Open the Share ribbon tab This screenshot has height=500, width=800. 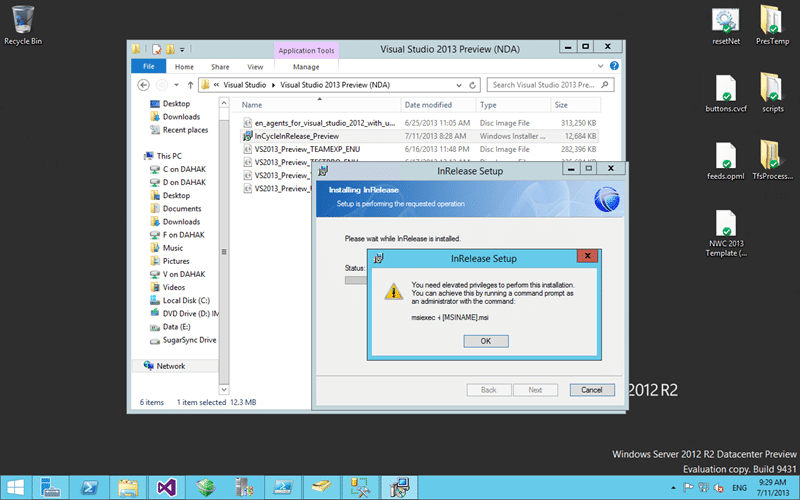220,67
